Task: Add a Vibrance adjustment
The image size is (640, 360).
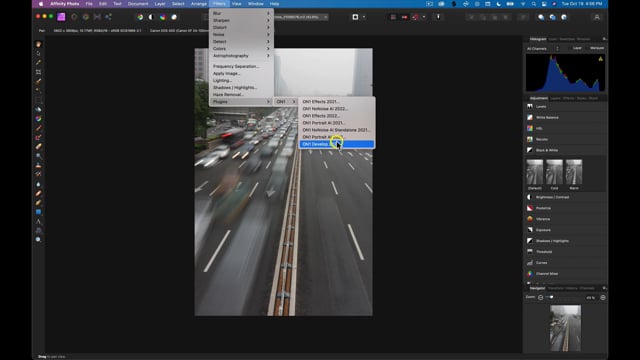Action: (x=566, y=219)
